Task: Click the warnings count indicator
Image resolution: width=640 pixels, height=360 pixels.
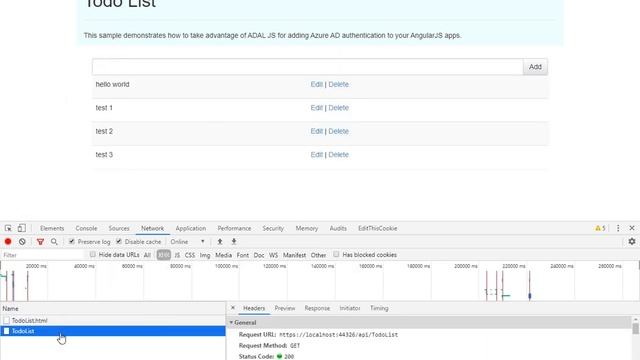Action: click(x=600, y=228)
